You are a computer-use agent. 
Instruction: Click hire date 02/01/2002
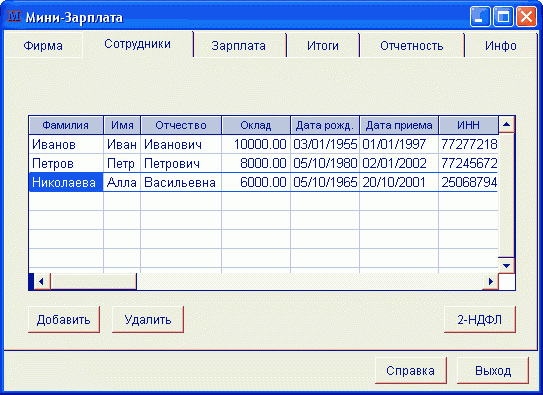click(399, 163)
